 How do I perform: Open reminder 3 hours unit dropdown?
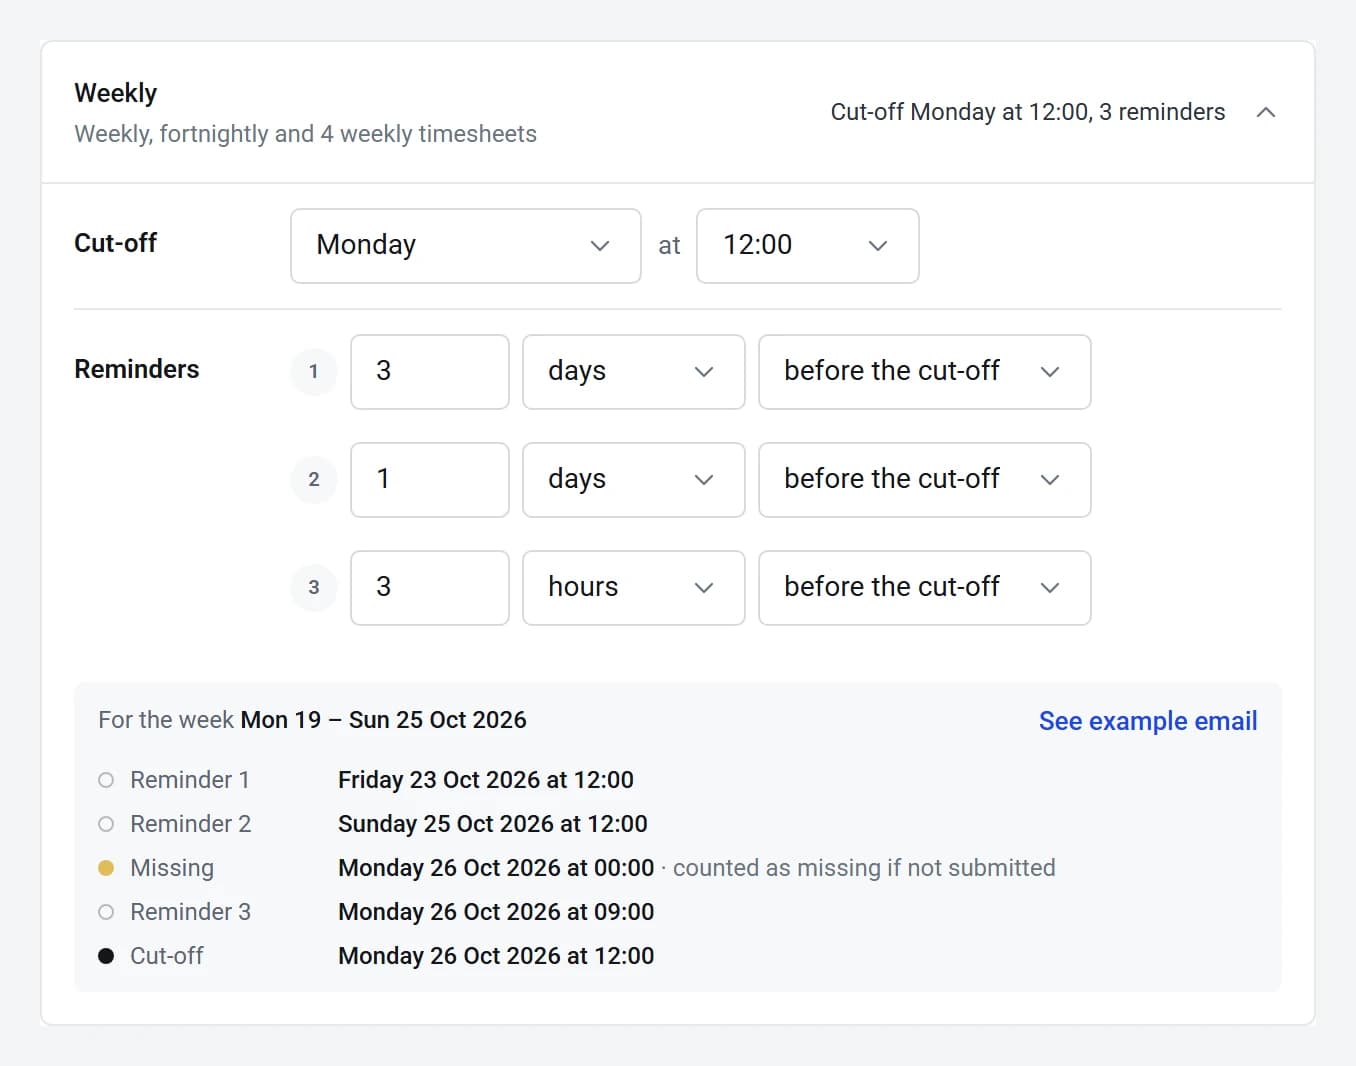click(x=634, y=588)
